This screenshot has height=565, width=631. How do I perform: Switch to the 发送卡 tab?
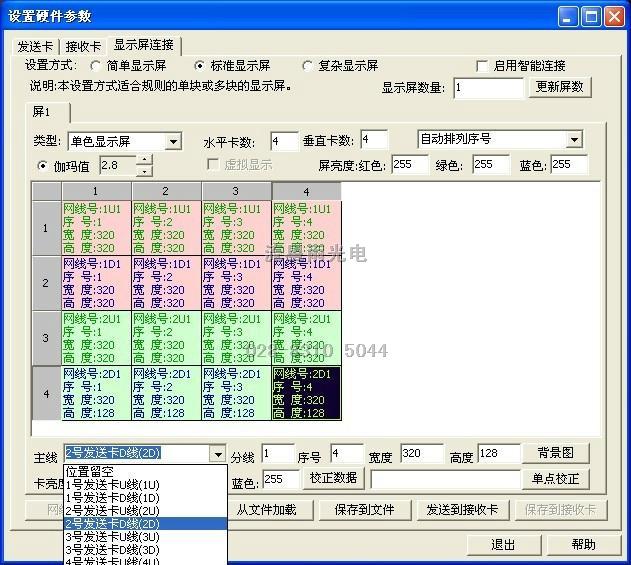[36, 46]
